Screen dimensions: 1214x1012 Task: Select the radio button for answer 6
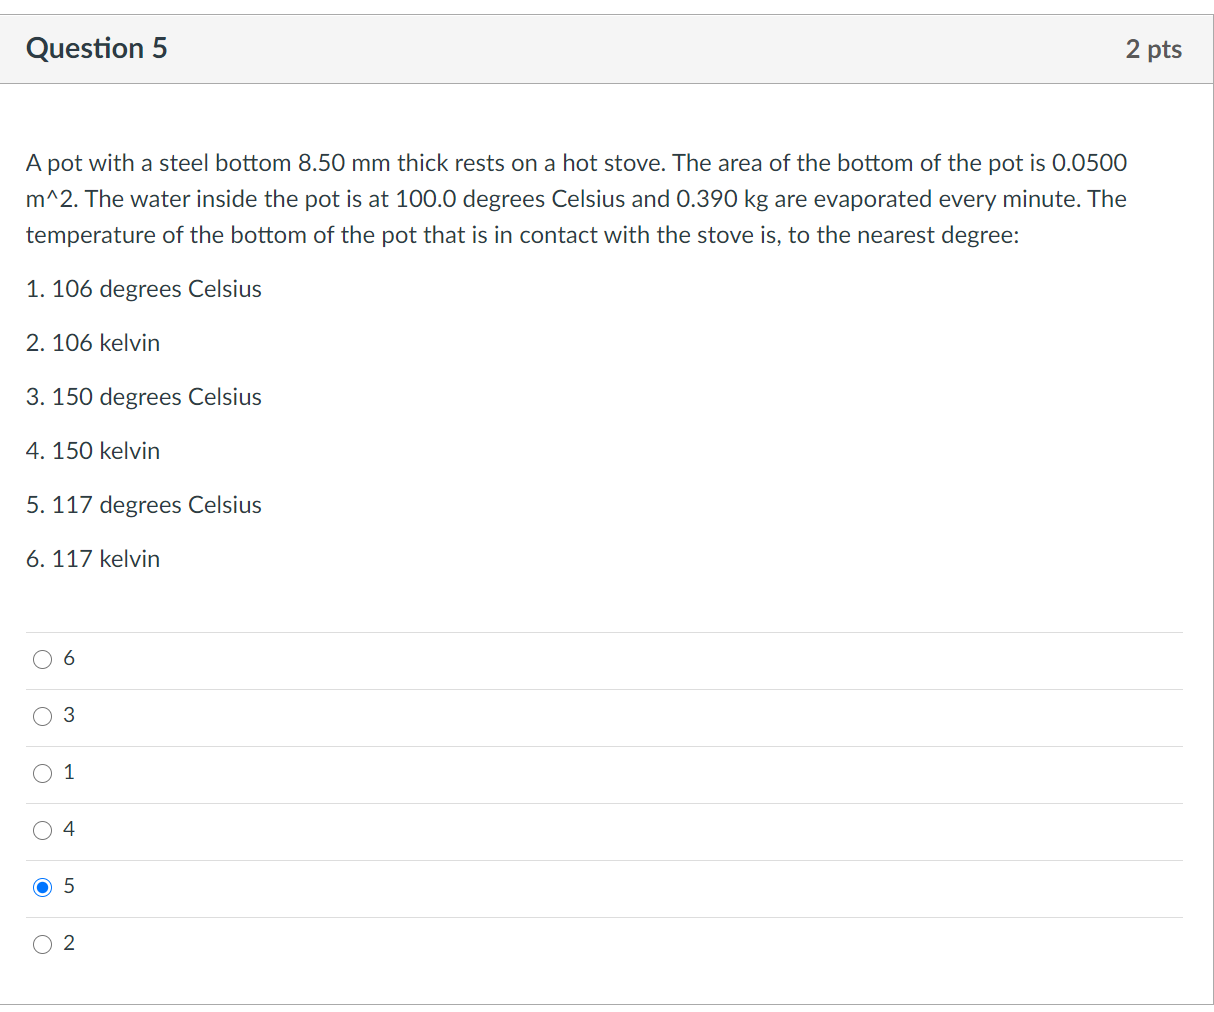point(42,658)
